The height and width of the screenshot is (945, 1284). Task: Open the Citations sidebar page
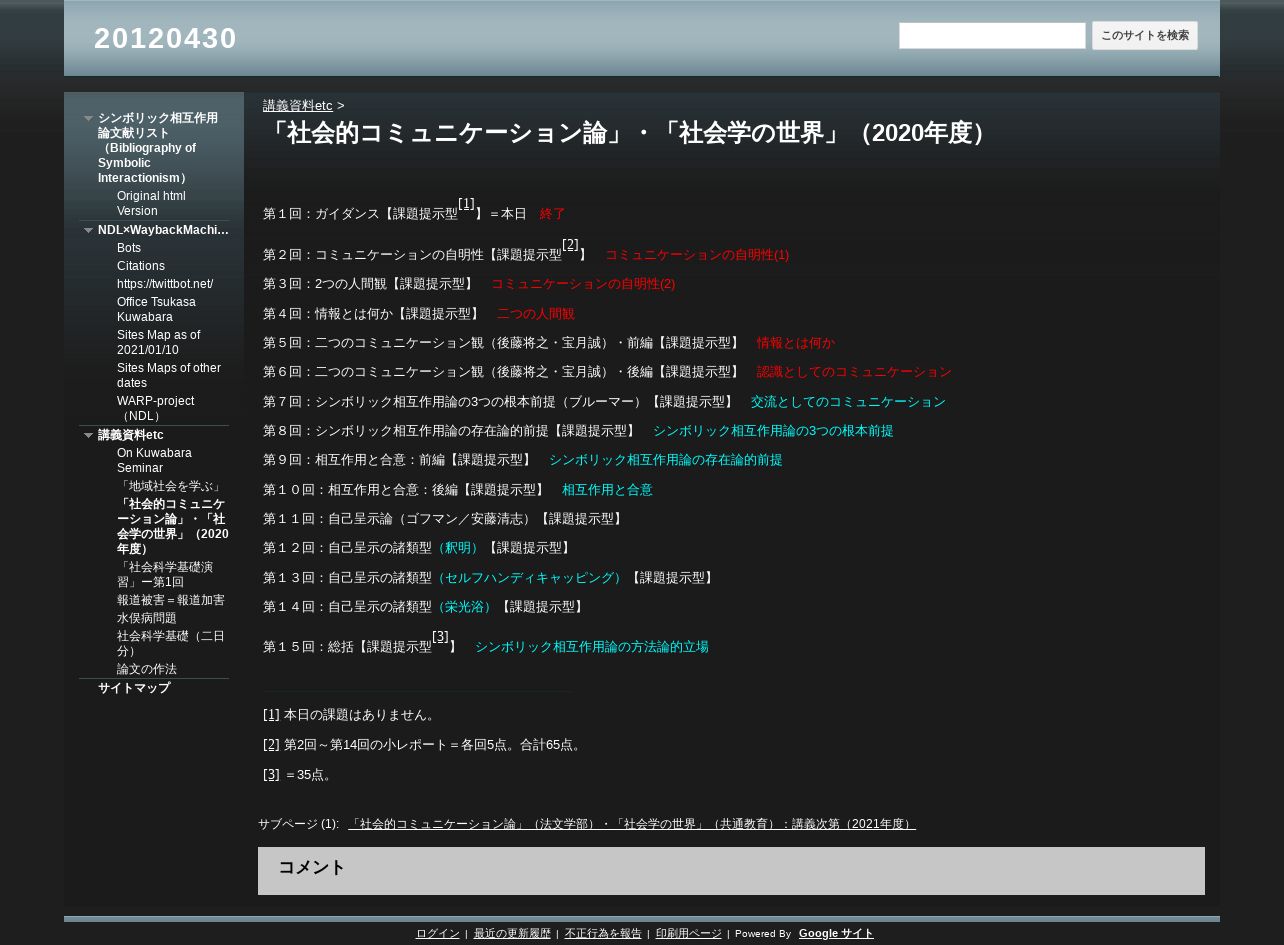(141, 266)
